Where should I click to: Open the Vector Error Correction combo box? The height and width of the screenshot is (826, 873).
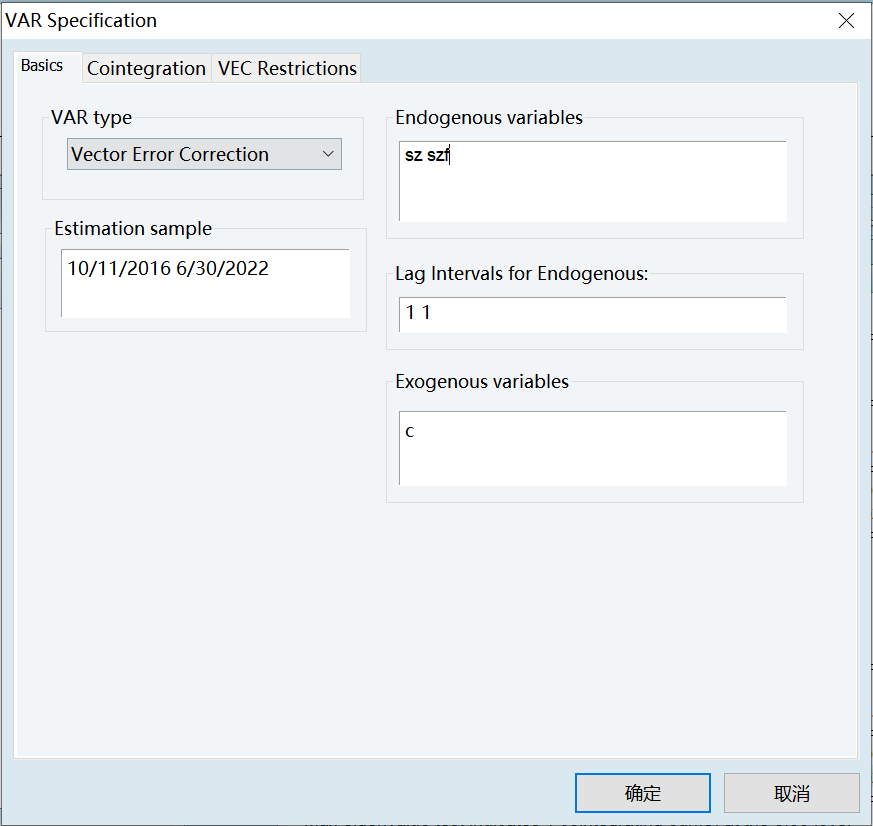pyautogui.click(x=190, y=154)
